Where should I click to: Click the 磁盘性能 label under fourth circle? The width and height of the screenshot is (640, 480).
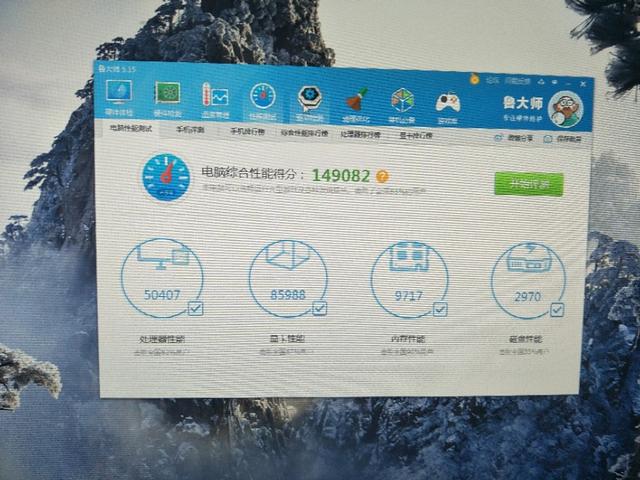point(525,340)
